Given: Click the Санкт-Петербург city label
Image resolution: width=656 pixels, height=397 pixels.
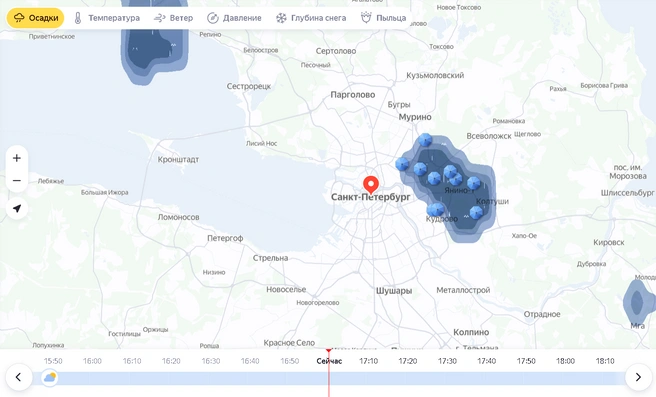Looking at the screenshot, I should tap(371, 197).
